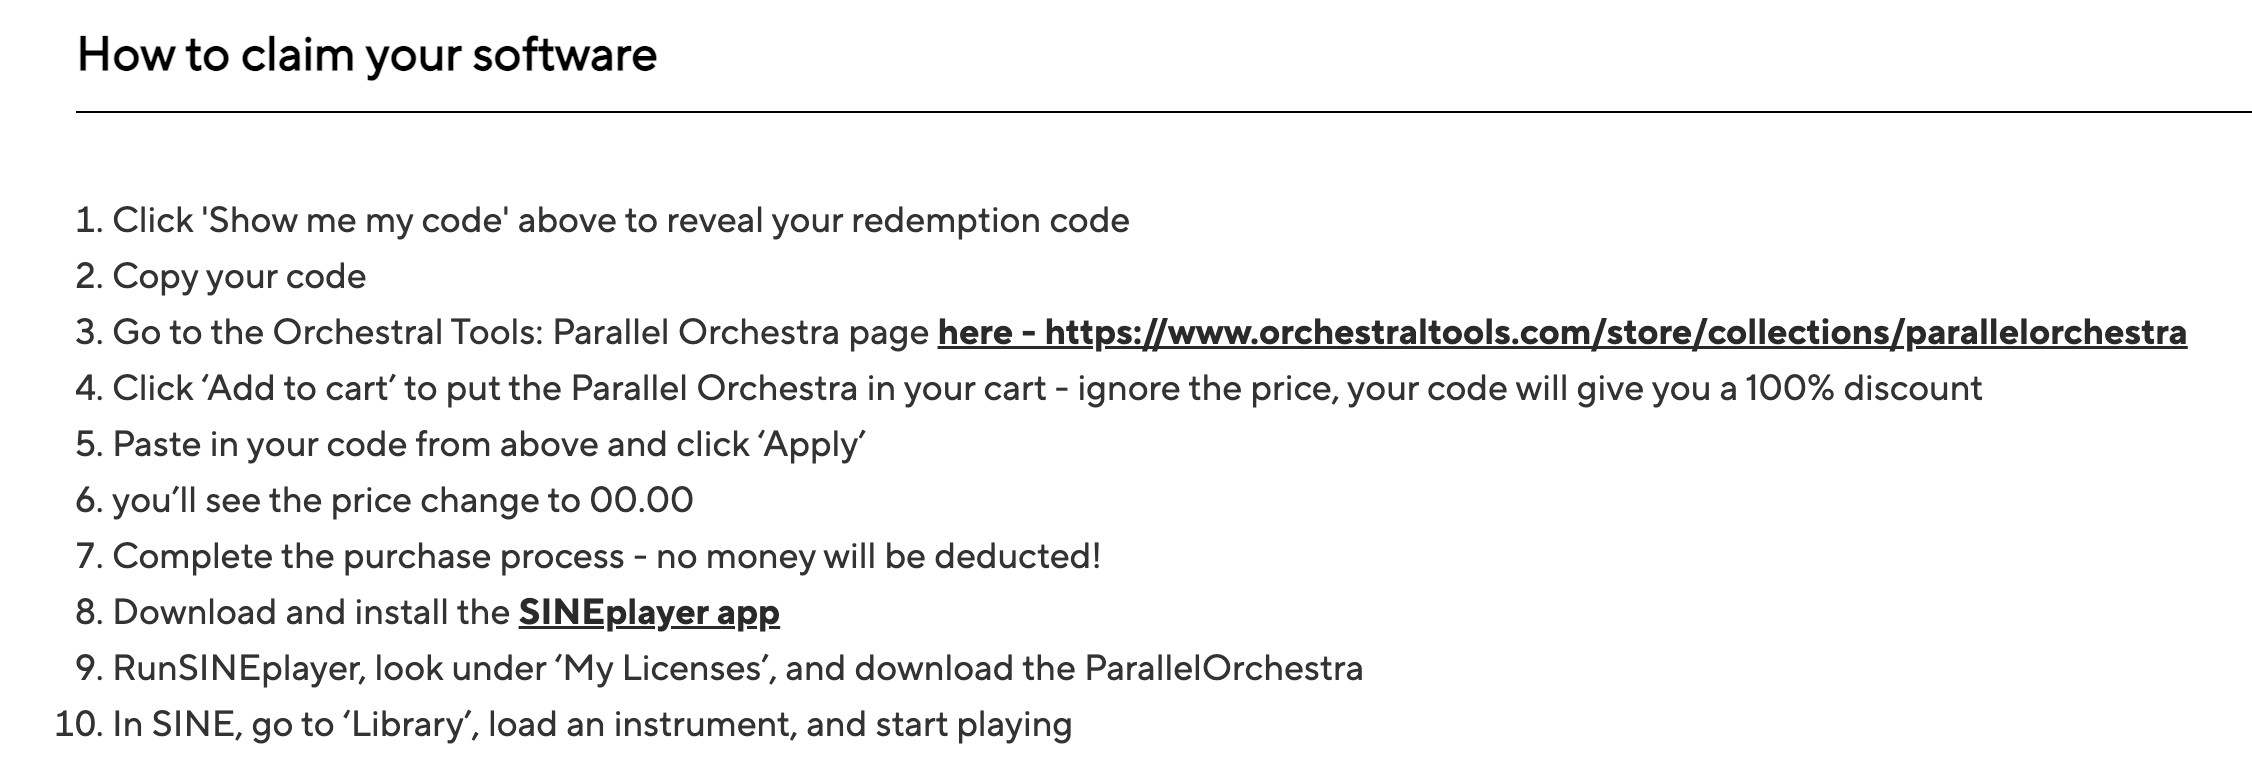
Task: Click the 'ParallelOrchestra' word ending step 9
Action: pos(1224,669)
